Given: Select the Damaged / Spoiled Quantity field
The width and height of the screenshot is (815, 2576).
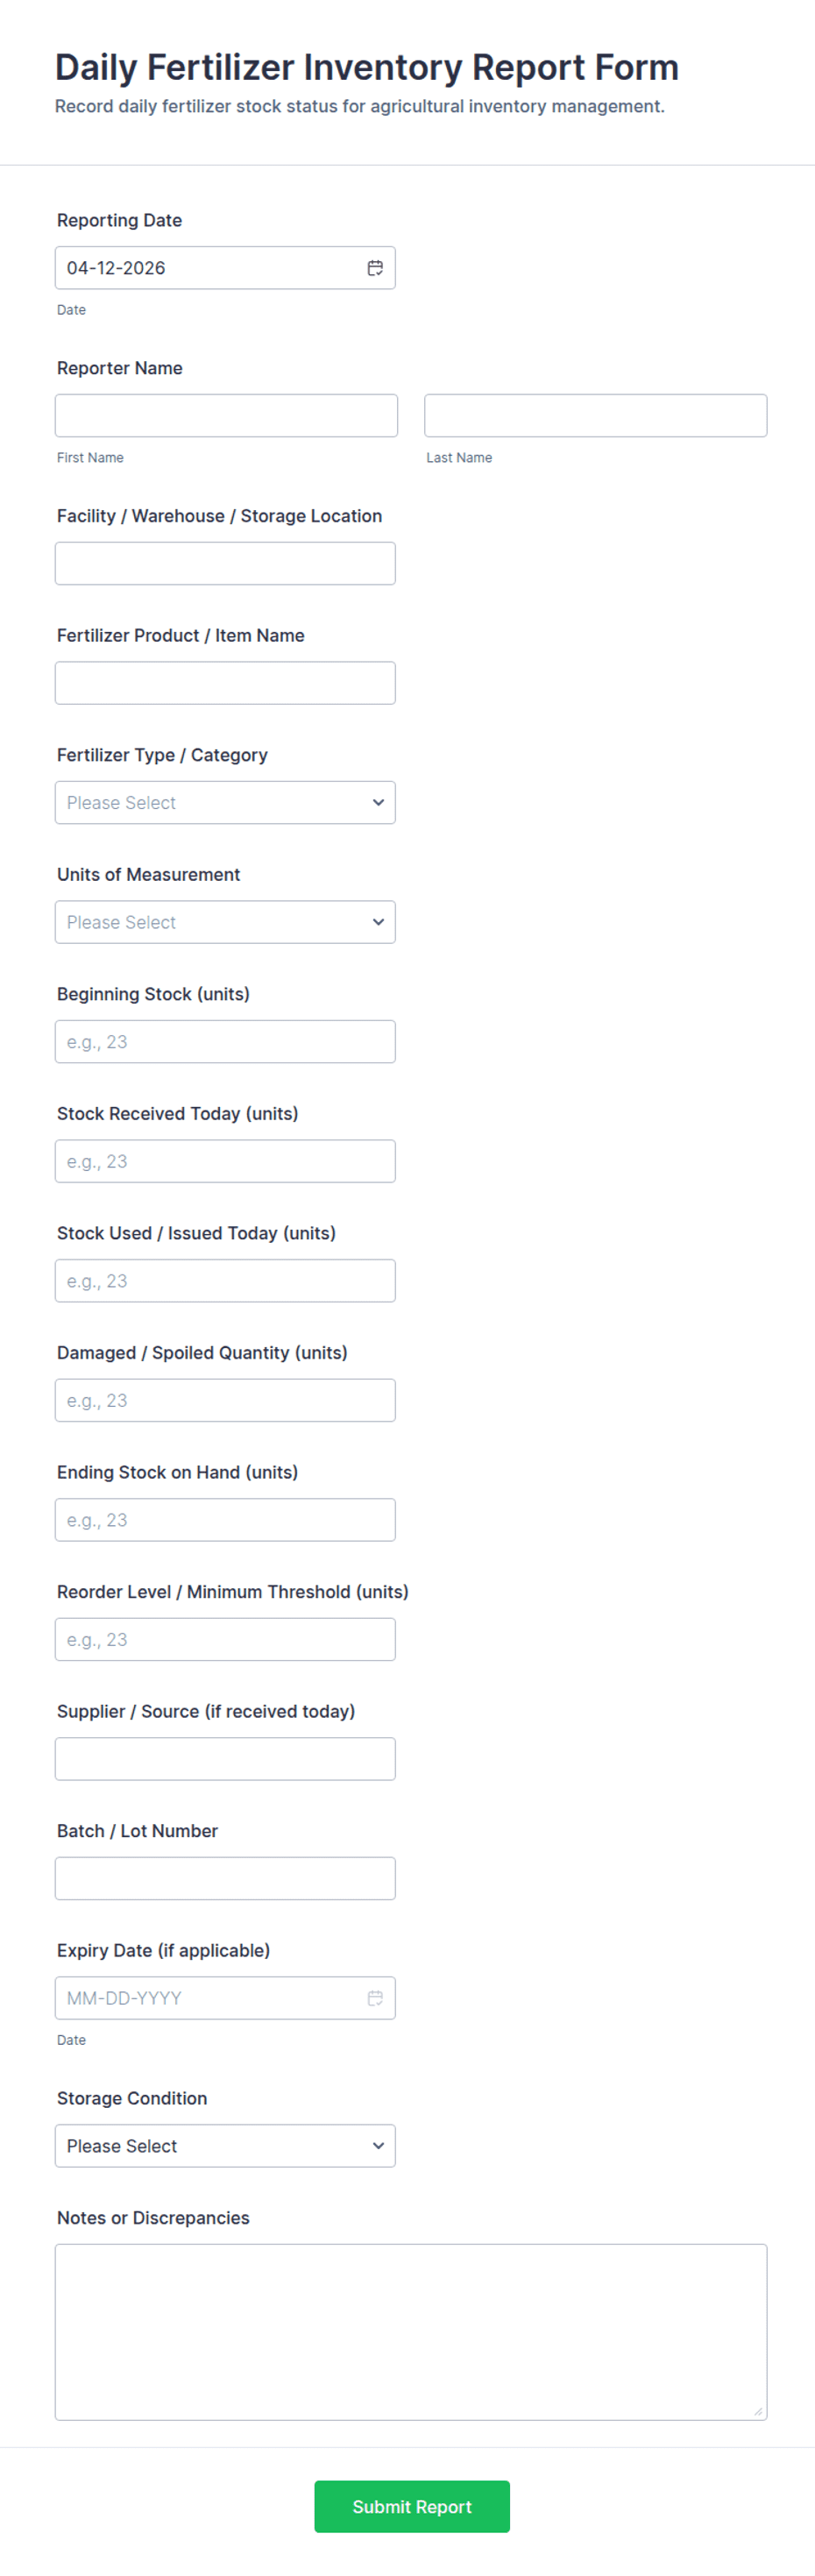Looking at the screenshot, I should pos(225,1400).
